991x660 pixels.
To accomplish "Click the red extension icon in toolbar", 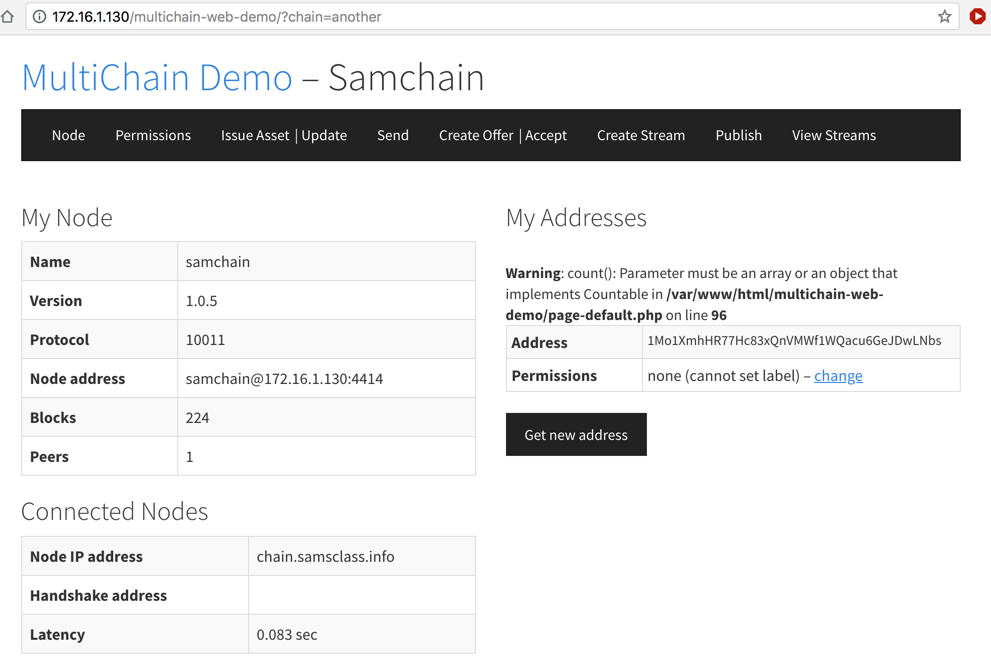I will click(977, 16).
